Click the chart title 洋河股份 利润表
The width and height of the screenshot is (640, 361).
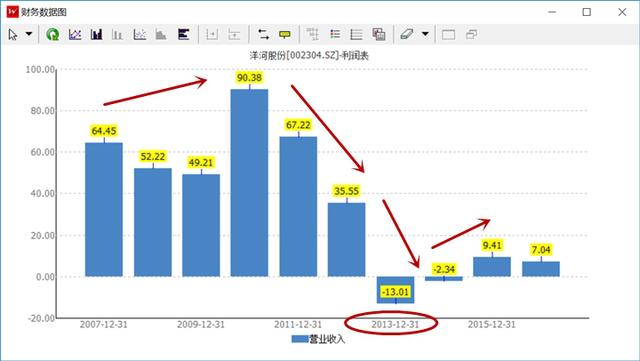pyautogui.click(x=309, y=56)
